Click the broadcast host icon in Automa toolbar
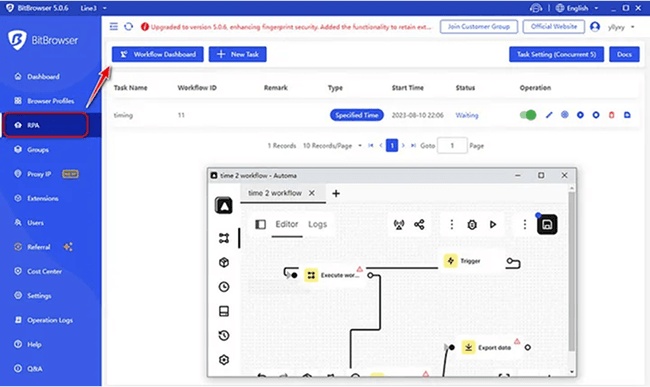 coord(399,225)
